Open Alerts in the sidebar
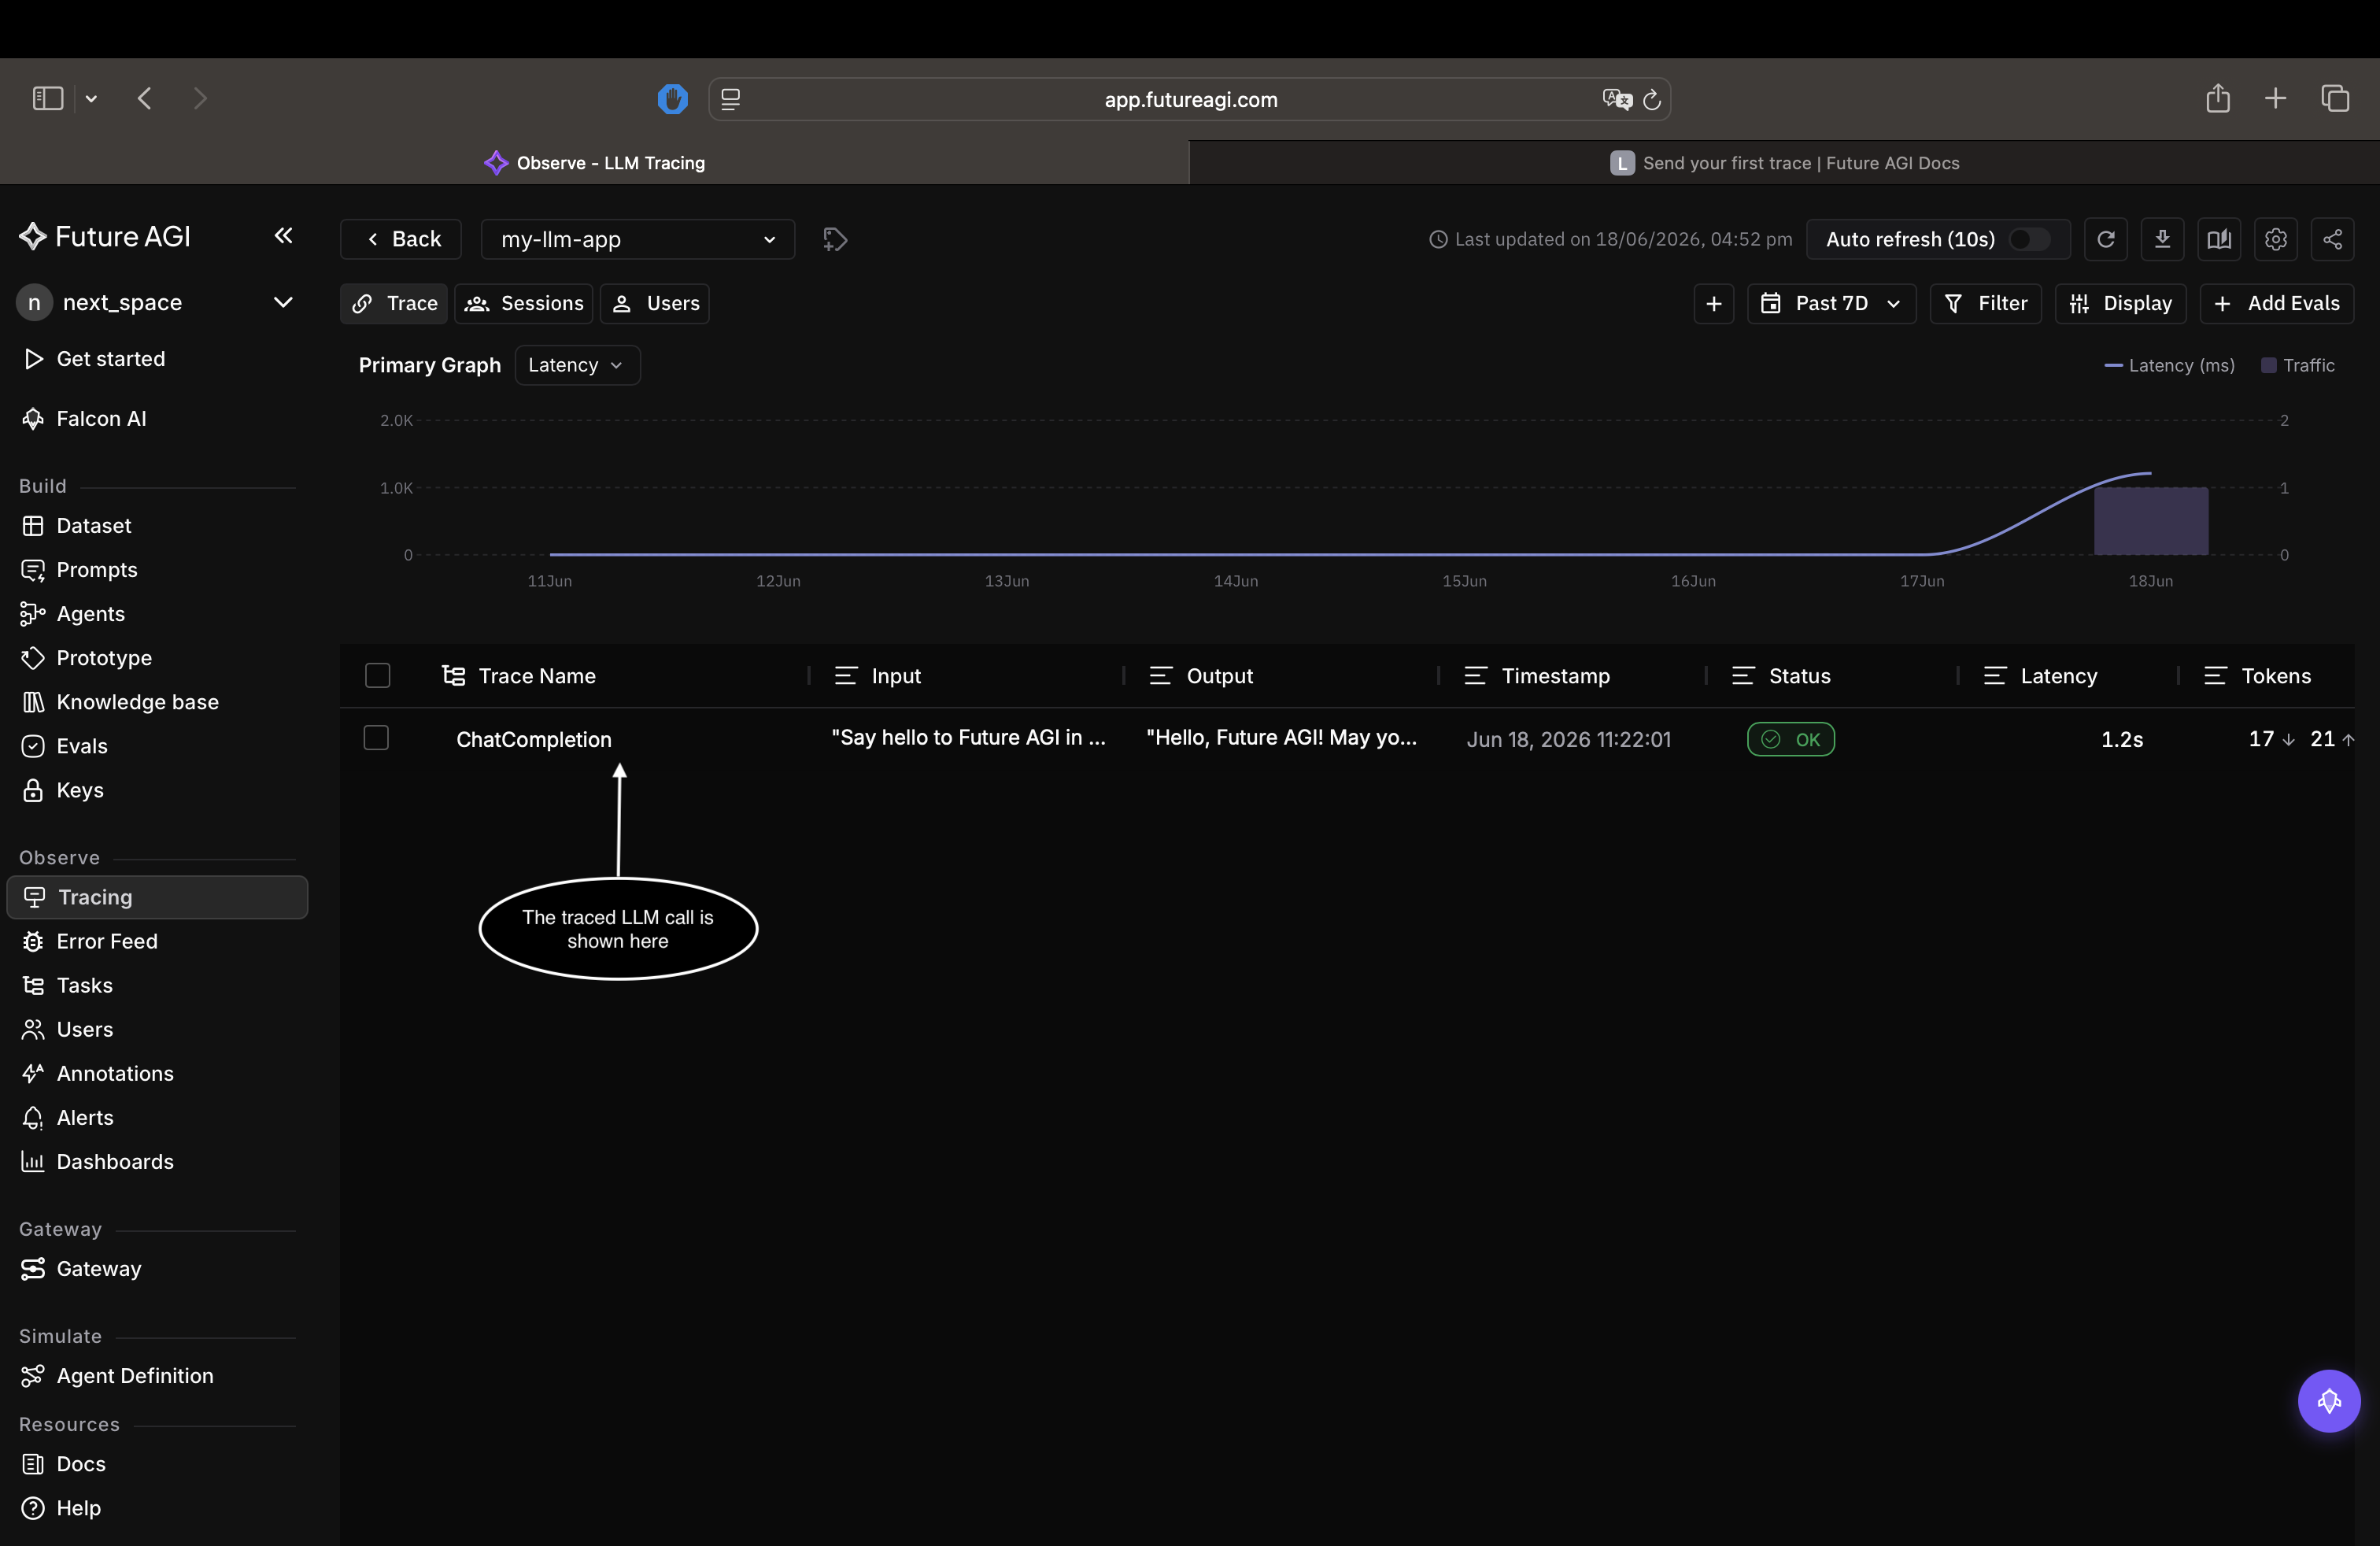The image size is (2380, 1546). click(x=157, y=1117)
